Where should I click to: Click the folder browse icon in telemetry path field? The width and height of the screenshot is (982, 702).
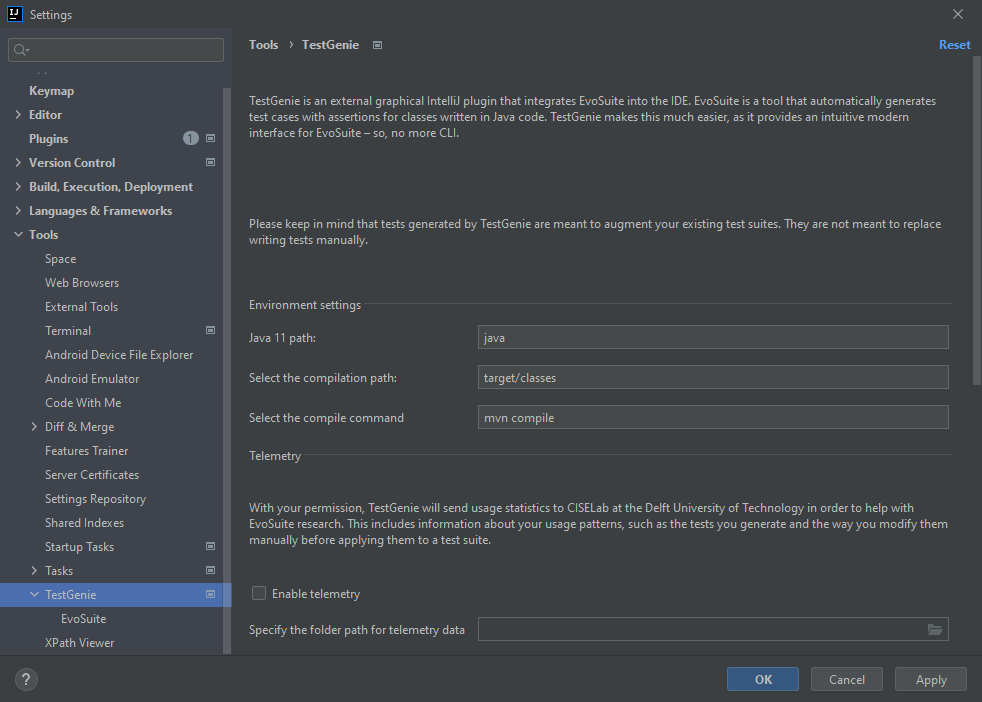pos(934,629)
